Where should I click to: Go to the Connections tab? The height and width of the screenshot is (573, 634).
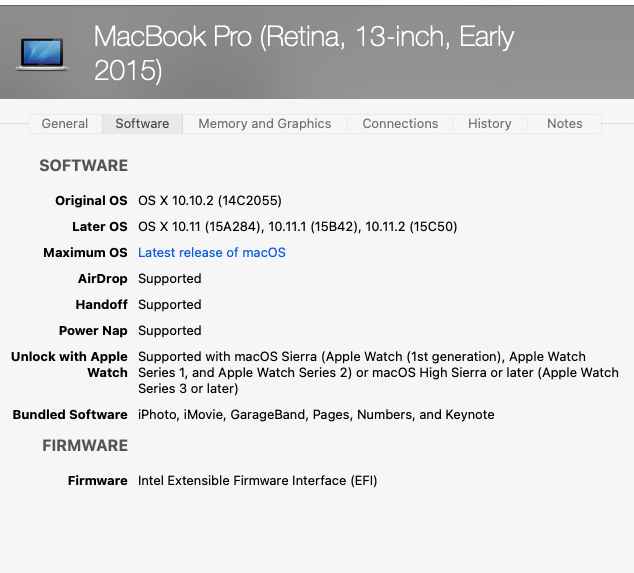point(400,124)
